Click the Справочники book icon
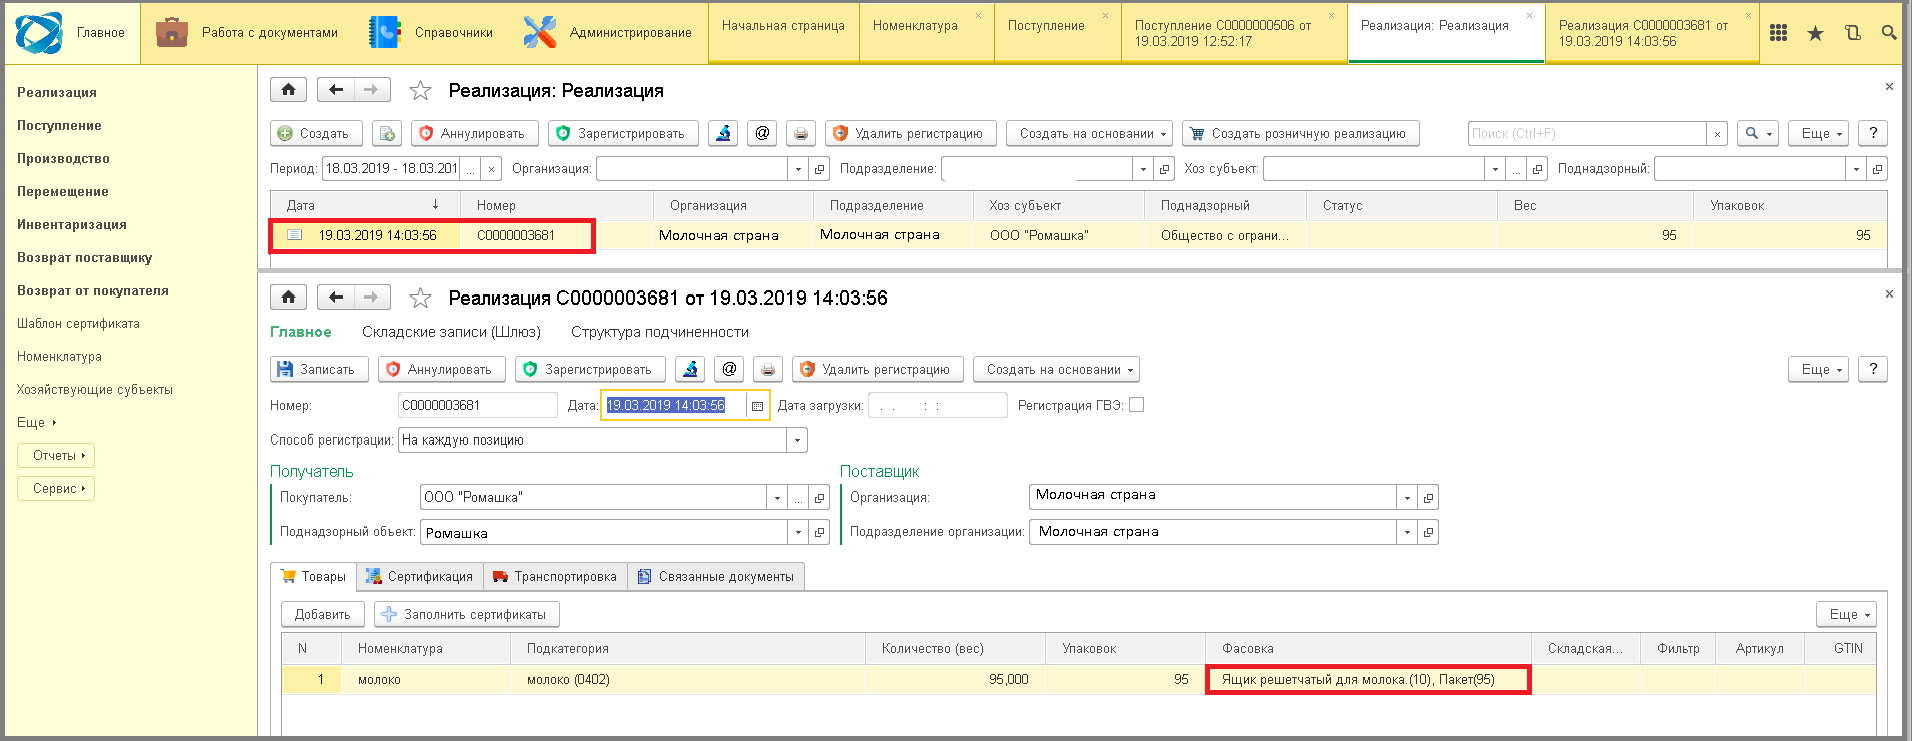The image size is (1912, 741). coord(385,32)
